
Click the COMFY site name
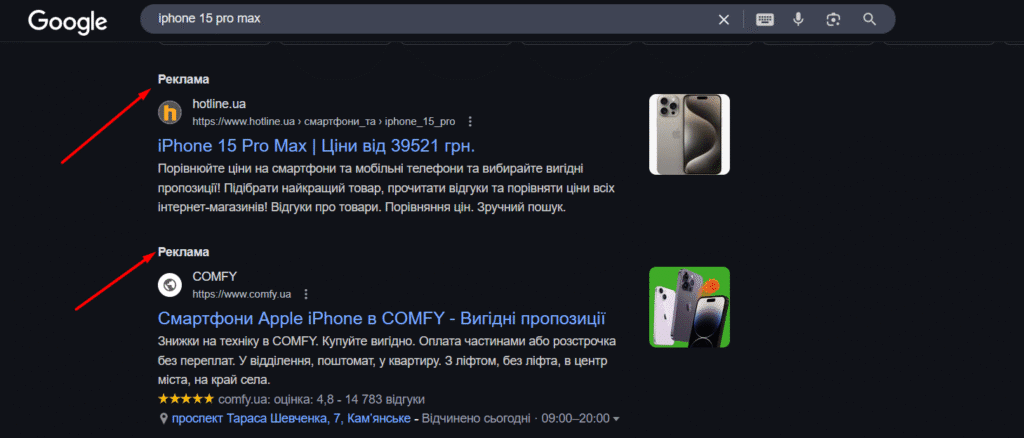(x=214, y=277)
